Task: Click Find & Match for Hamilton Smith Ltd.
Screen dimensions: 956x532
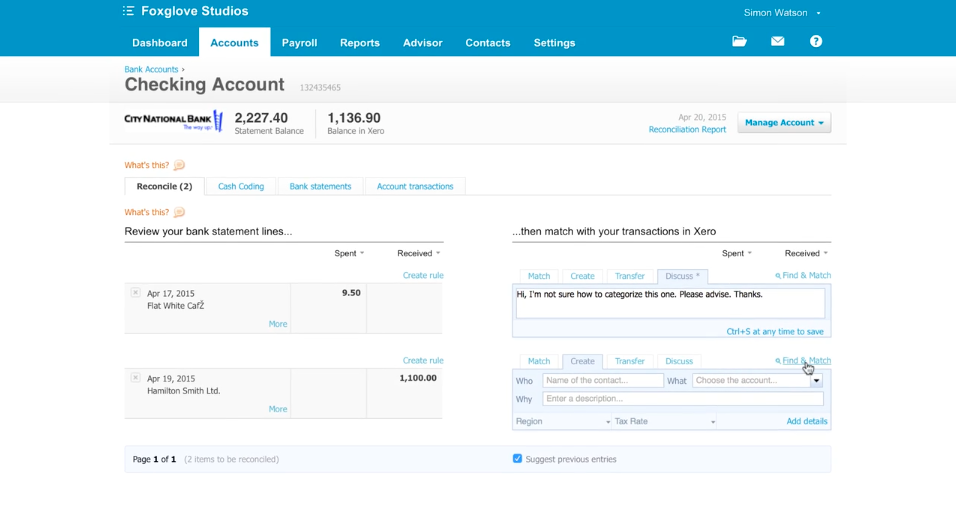Action: [x=803, y=361]
